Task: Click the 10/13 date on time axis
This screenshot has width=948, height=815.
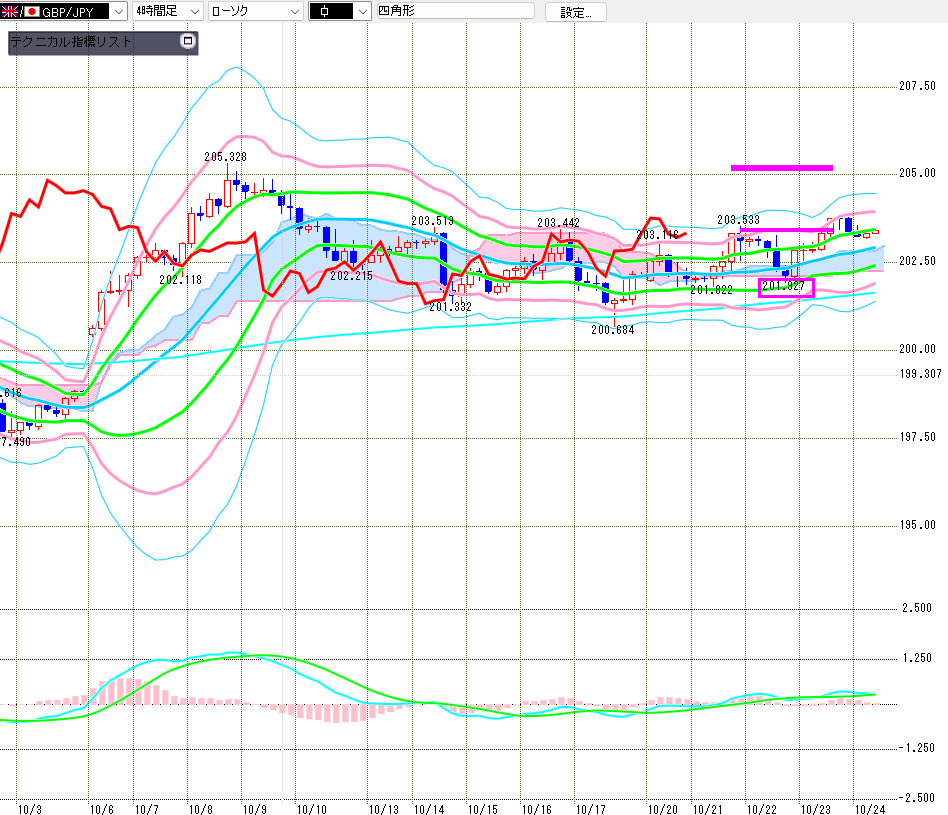Action: (x=383, y=808)
